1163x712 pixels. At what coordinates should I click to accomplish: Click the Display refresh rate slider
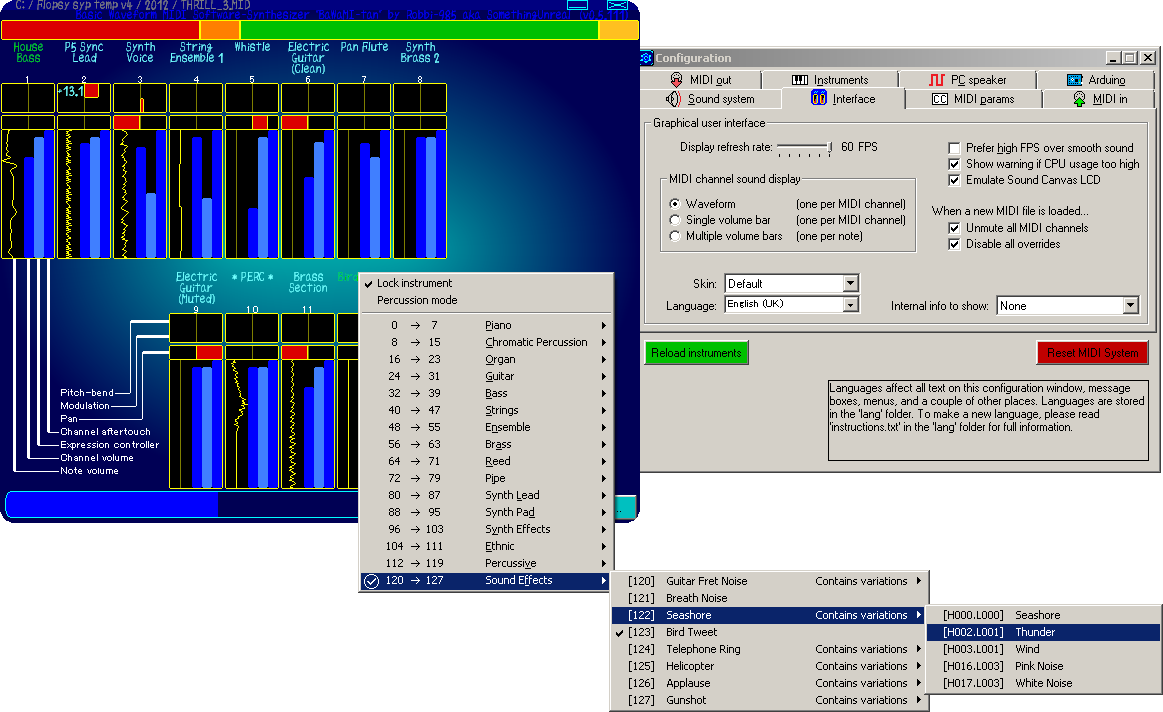(x=805, y=148)
